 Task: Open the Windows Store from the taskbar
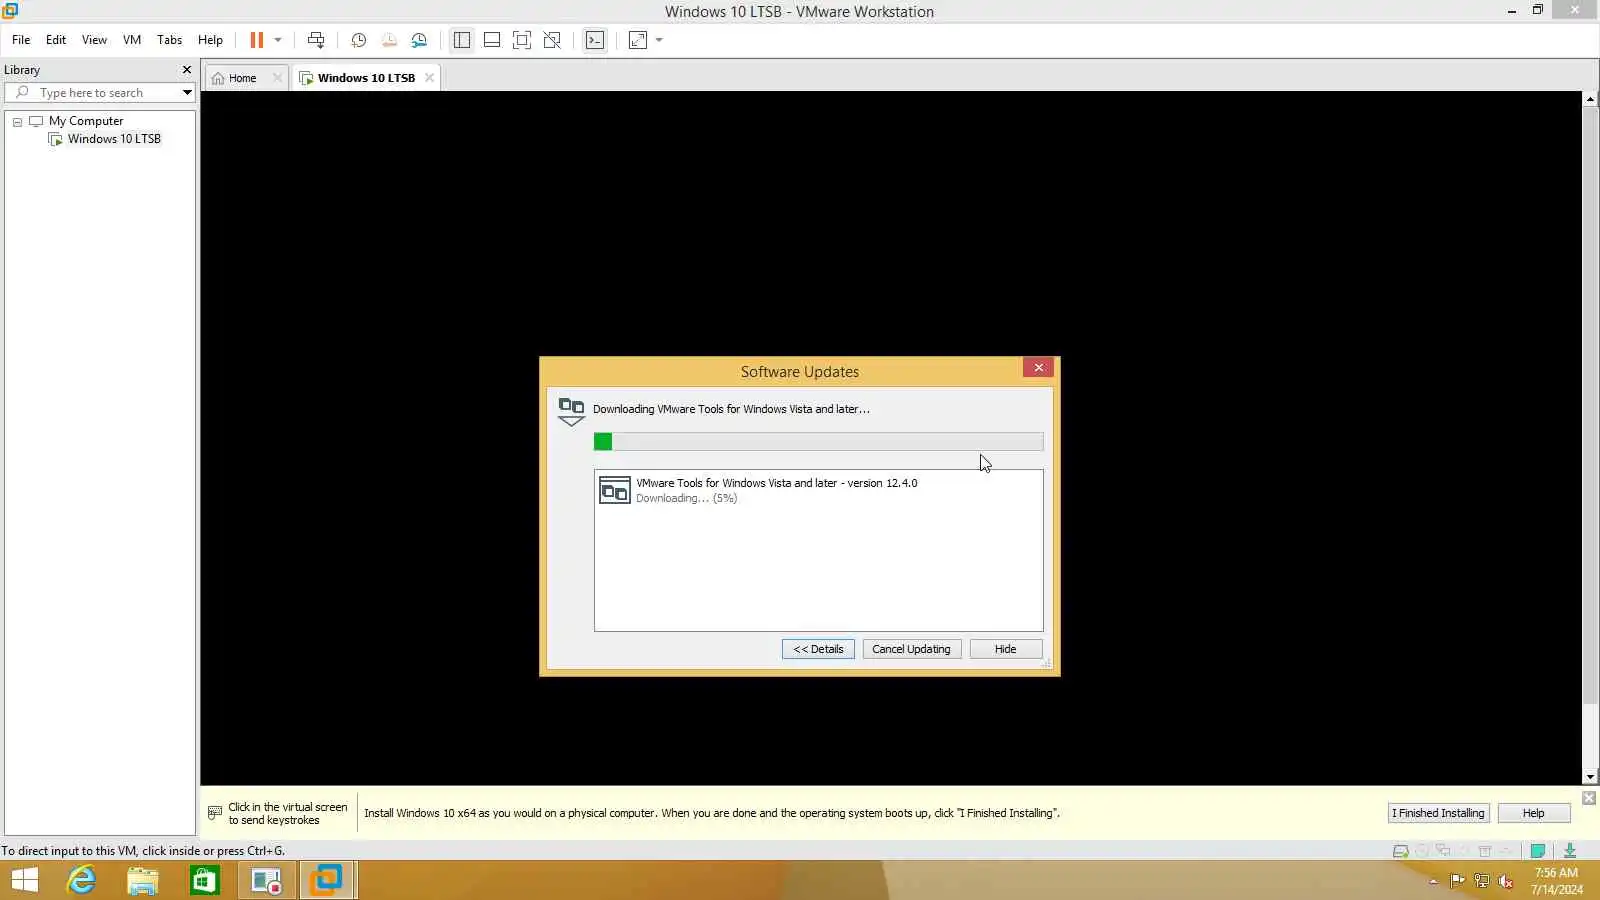click(x=205, y=880)
